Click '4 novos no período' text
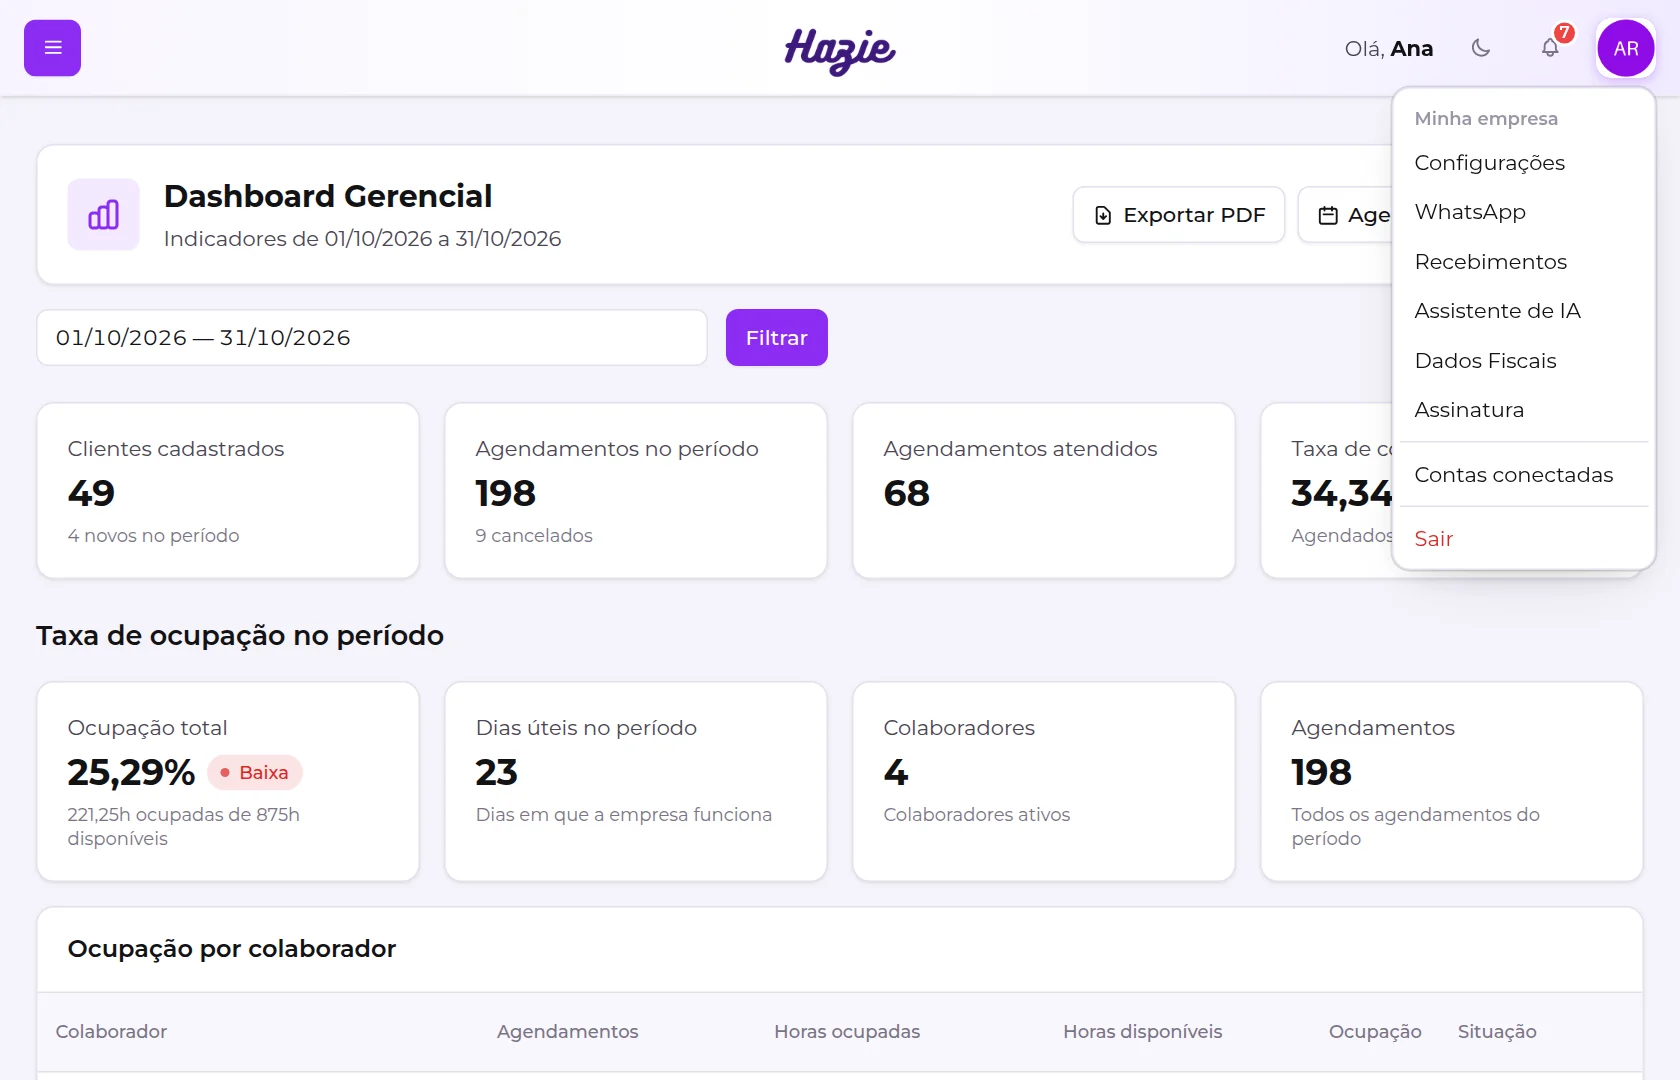Viewport: 1680px width, 1080px height. coord(154,536)
